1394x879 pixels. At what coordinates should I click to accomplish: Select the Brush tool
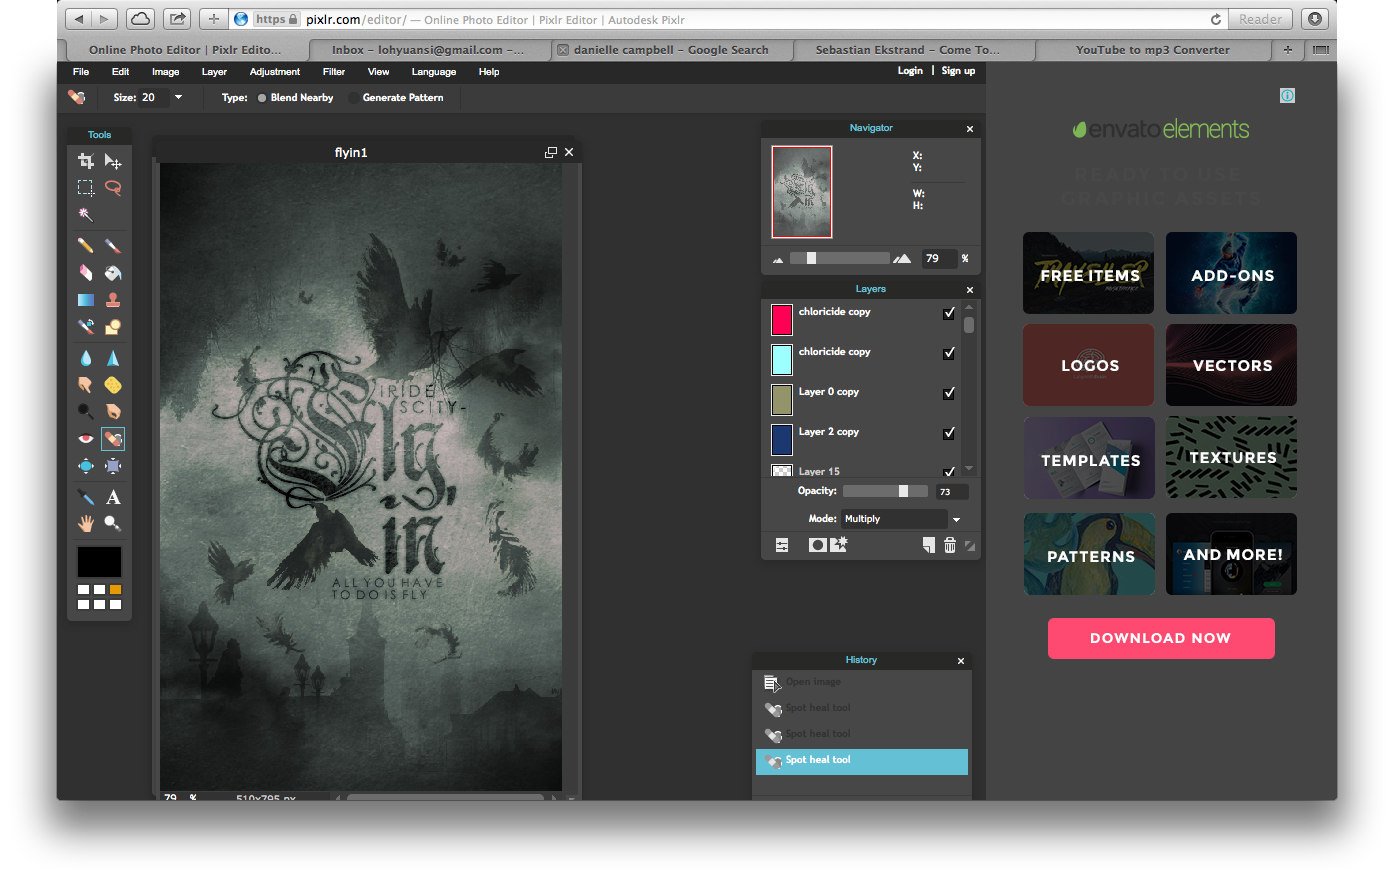(113, 246)
